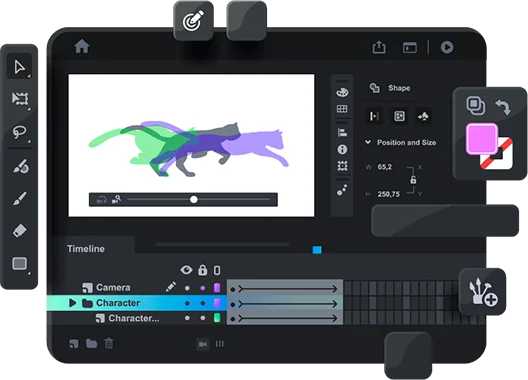Expand the Character folder layer

pos(72,303)
